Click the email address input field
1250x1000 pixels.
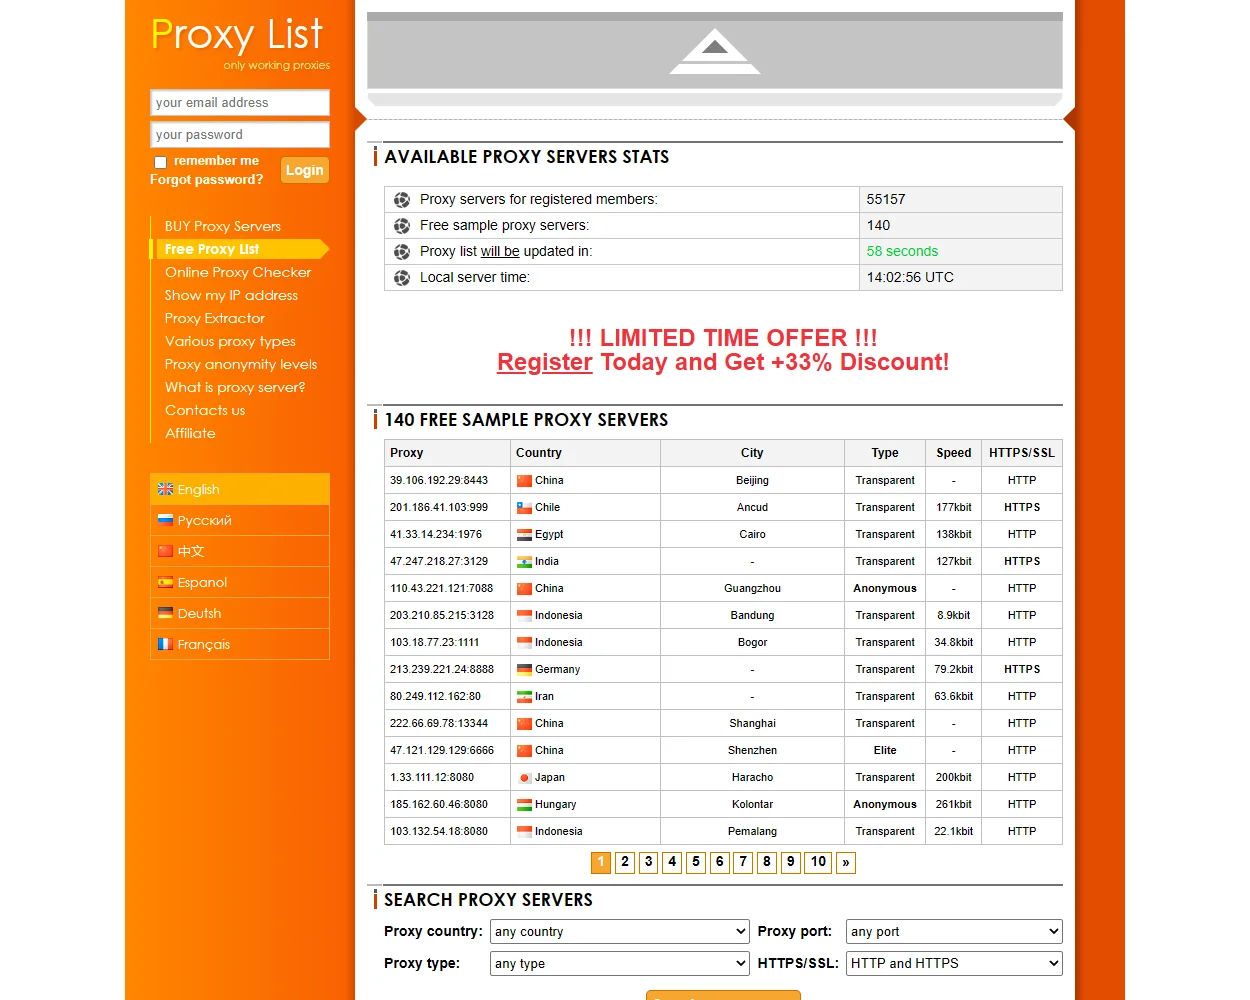click(240, 103)
